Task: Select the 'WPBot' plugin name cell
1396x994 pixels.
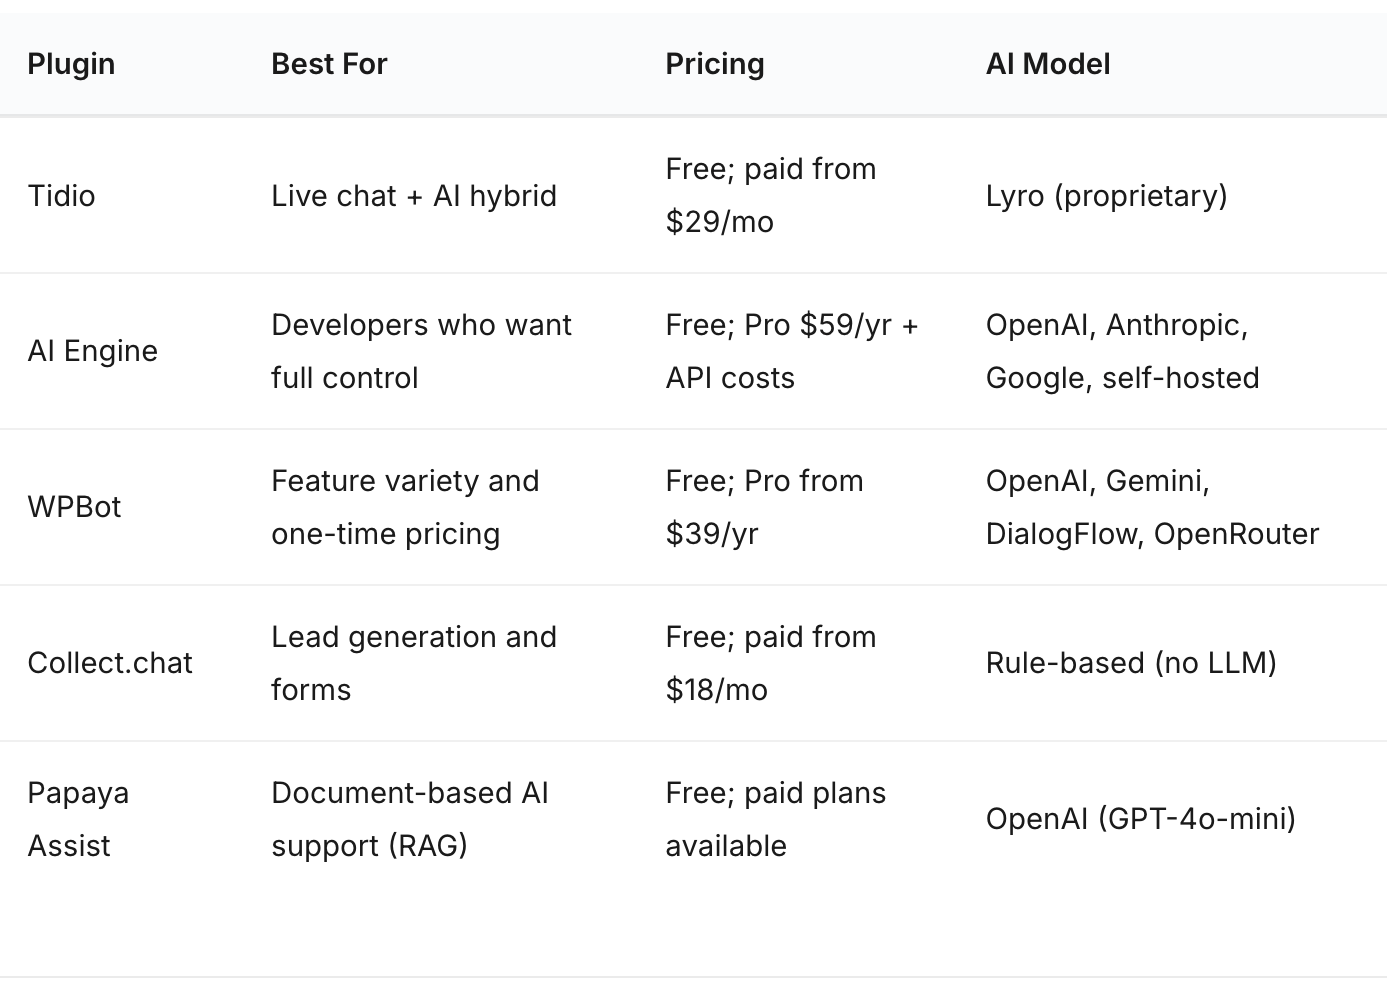Action: click(74, 507)
